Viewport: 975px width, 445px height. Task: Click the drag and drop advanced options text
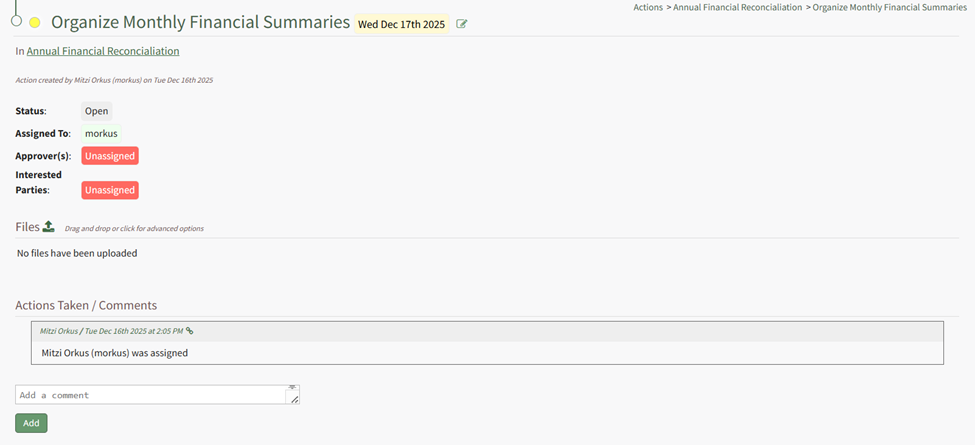click(134, 229)
